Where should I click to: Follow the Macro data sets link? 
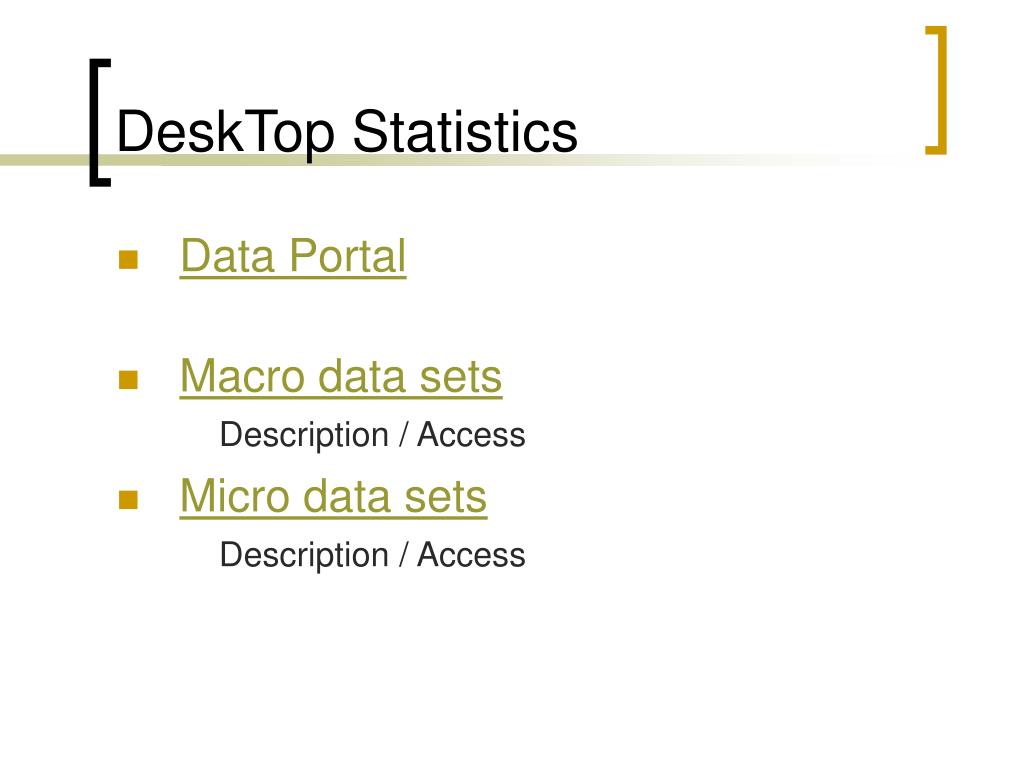coord(341,376)
